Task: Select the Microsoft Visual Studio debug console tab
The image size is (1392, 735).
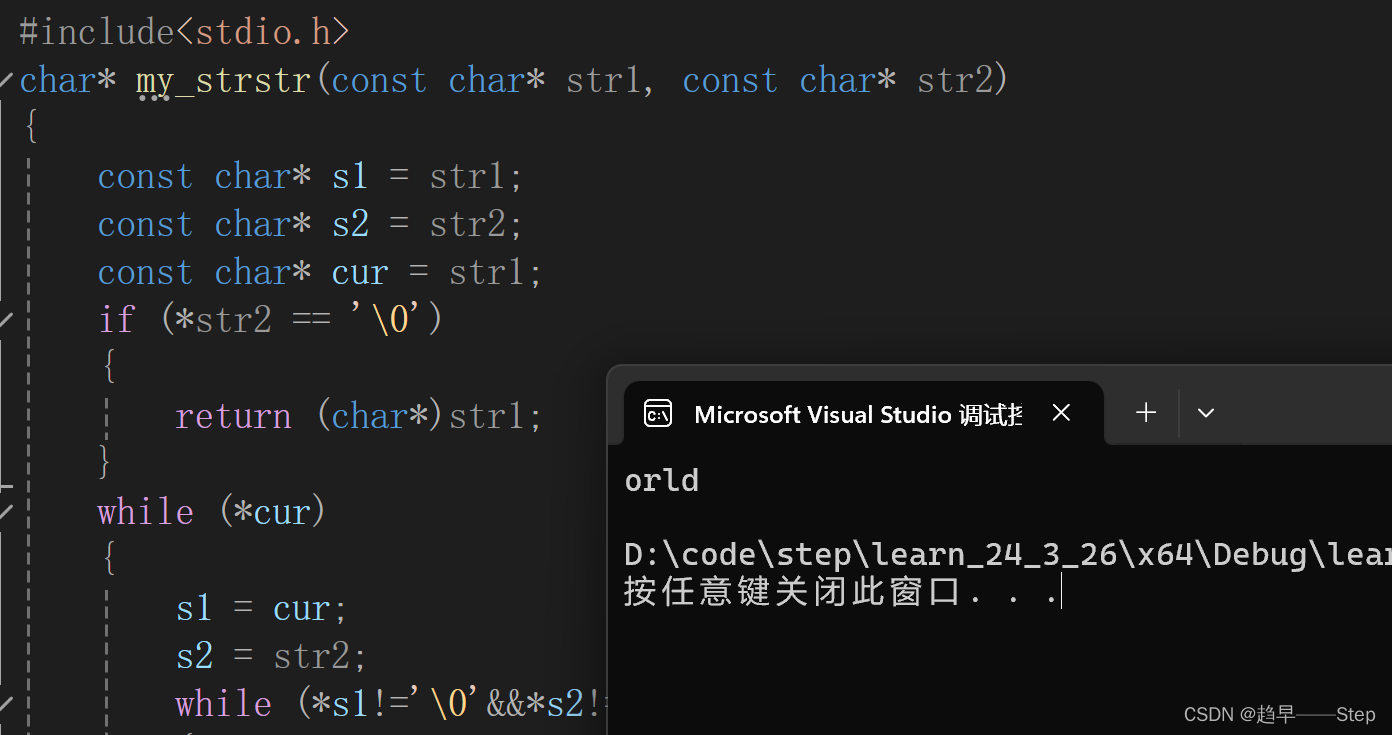Action: (864, 413)
